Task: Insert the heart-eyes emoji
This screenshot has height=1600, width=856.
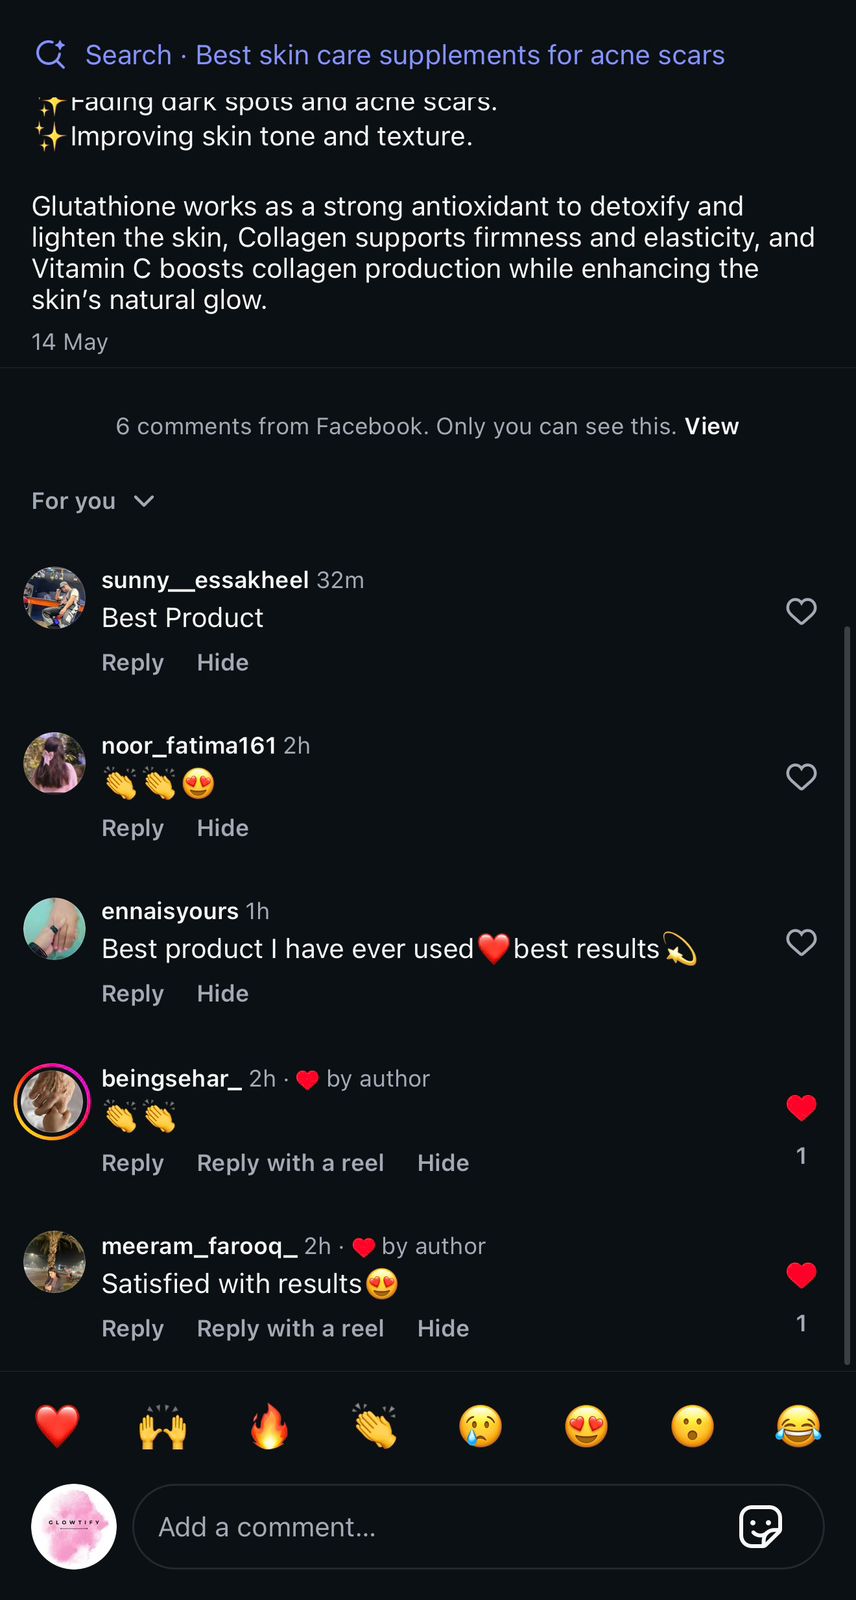Action: (x=586, y=1426)
